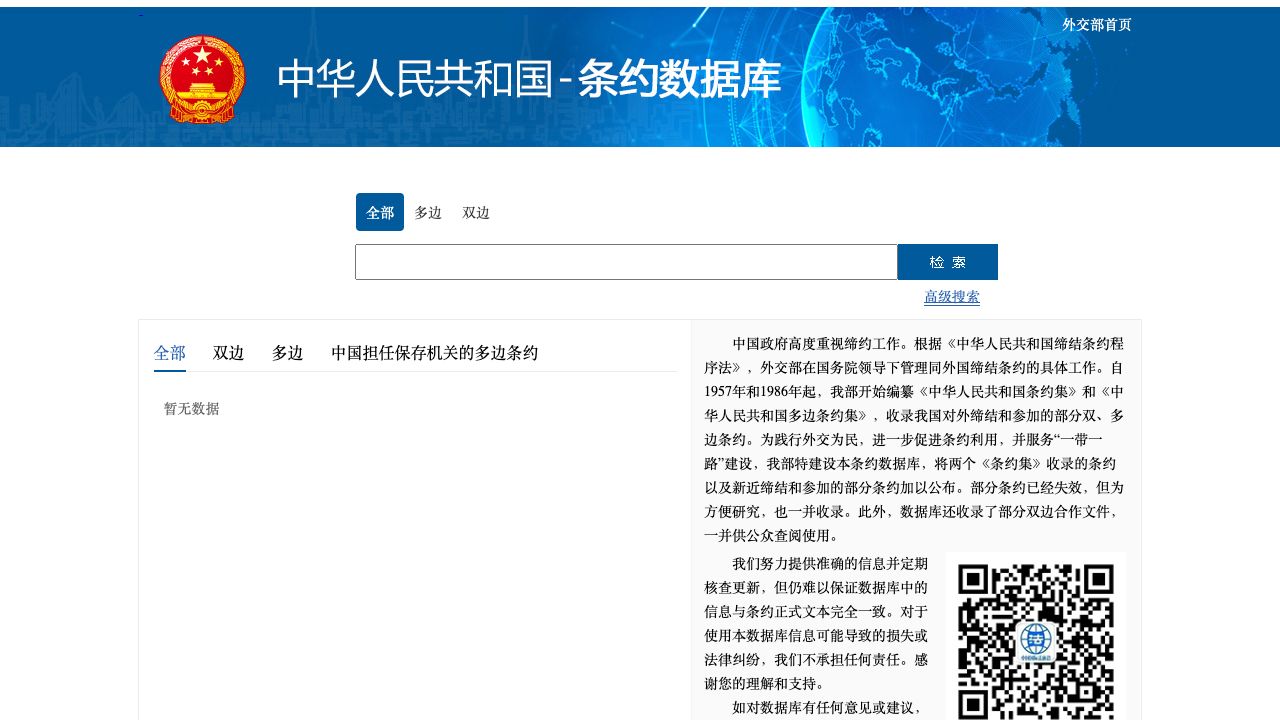This screenshot has width=1280, height=720.
Task: Switch to the 多边 search filter tab
Action: click(428, 212)
